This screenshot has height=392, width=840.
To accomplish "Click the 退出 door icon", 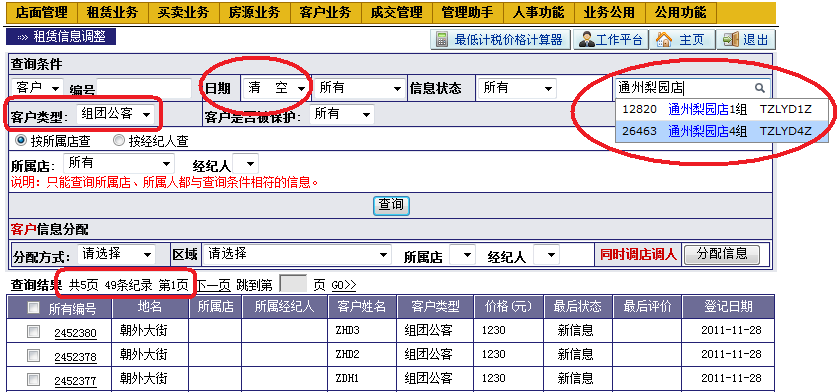I will (731, 40).
